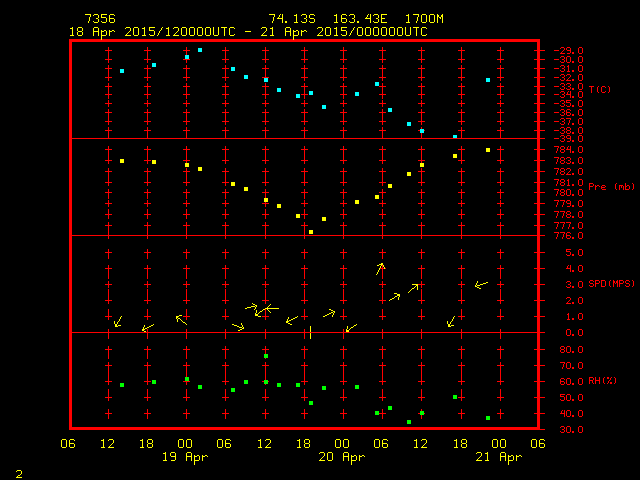Select the rightmost yellow pressure point
Image resolution: width=640 pixels, height=480 pixels.
(488, 150)
